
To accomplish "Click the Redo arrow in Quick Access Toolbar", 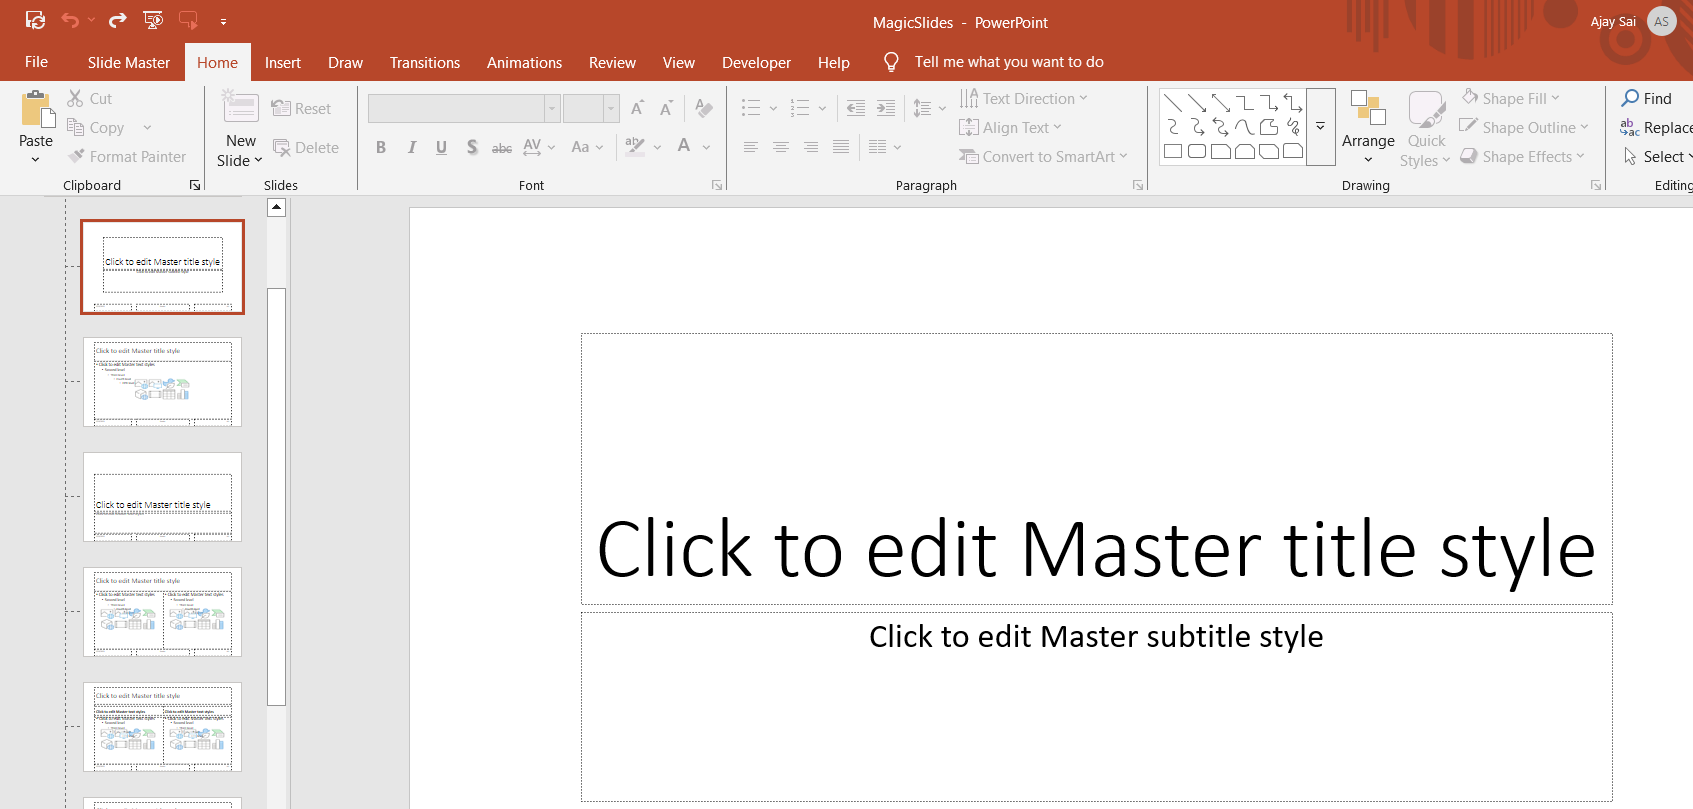I will 117,20.
